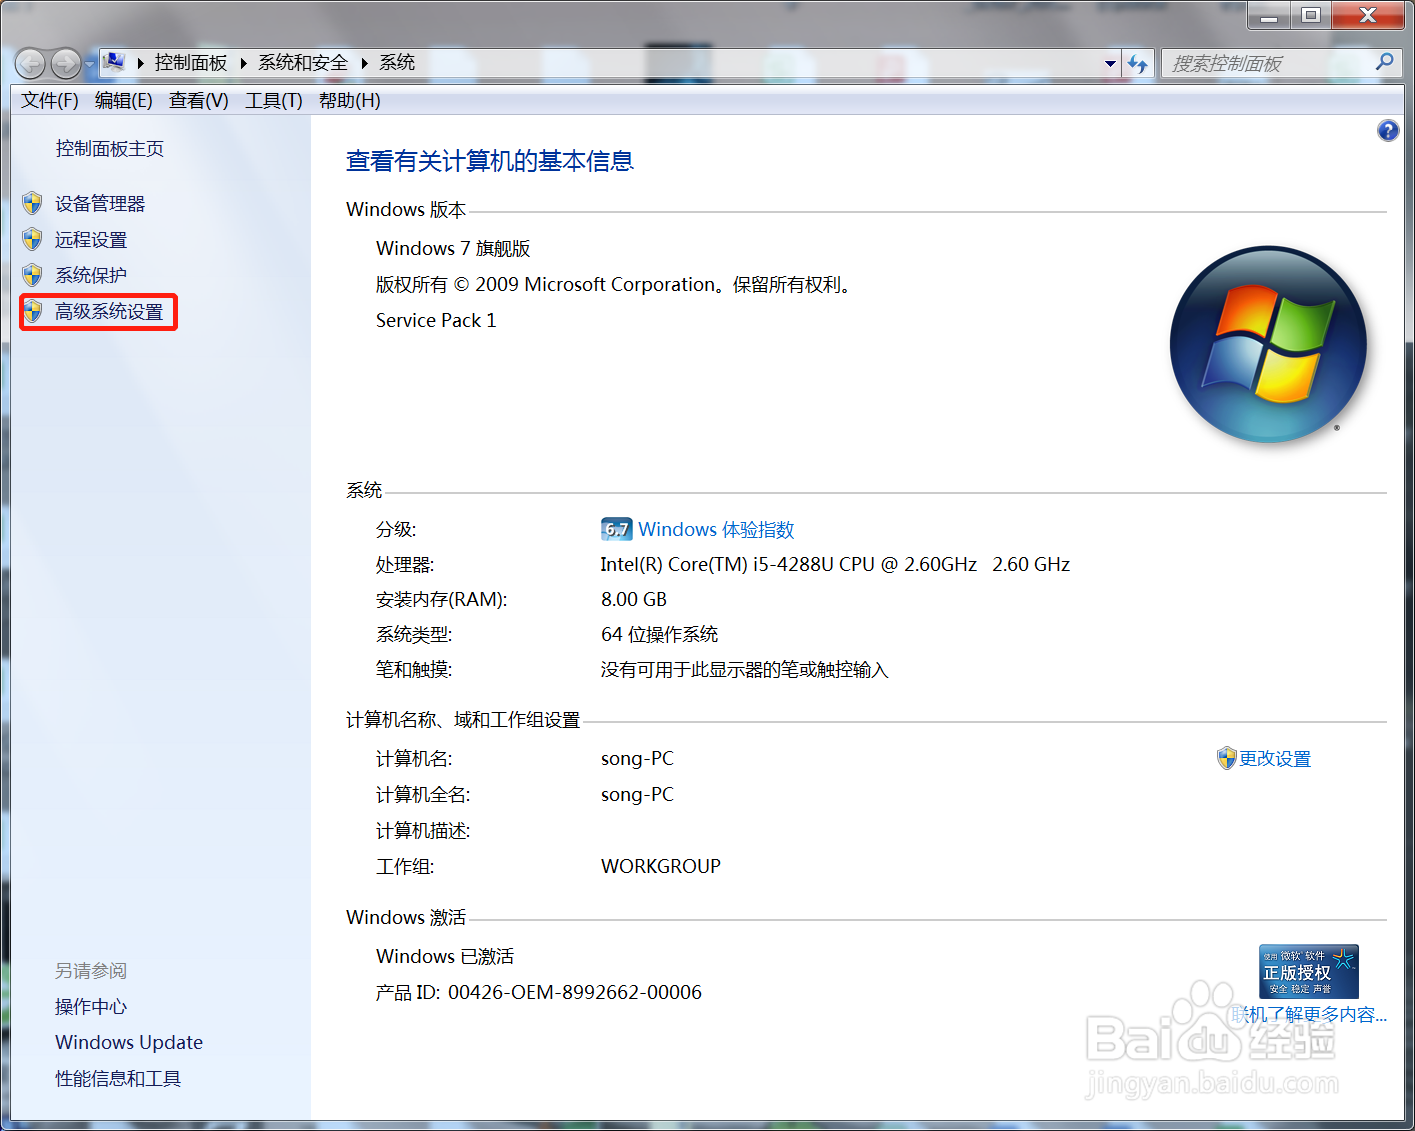Viewport: 1415px width, 1131px height.
Task: Click the 6.7 experience index badge
Action: click(616, 529)
